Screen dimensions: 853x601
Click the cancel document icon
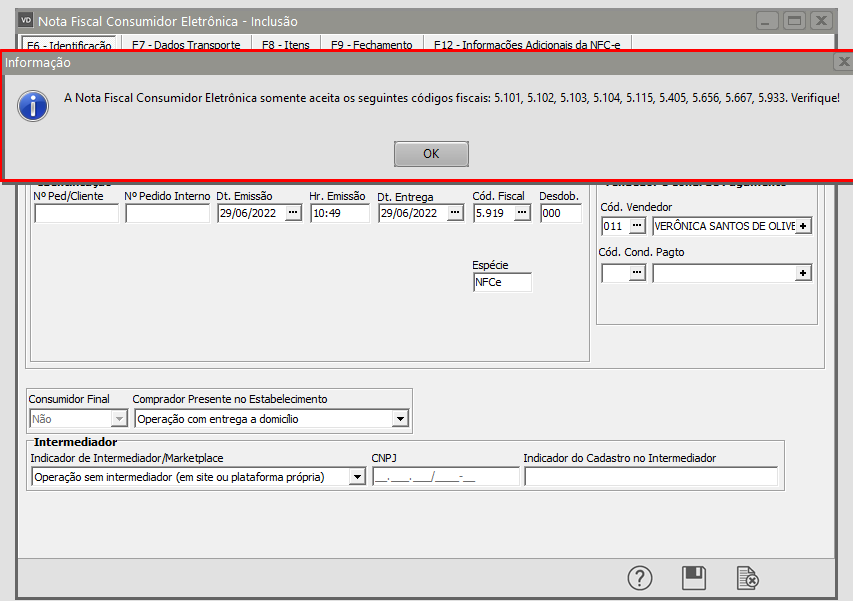(747, 578)
